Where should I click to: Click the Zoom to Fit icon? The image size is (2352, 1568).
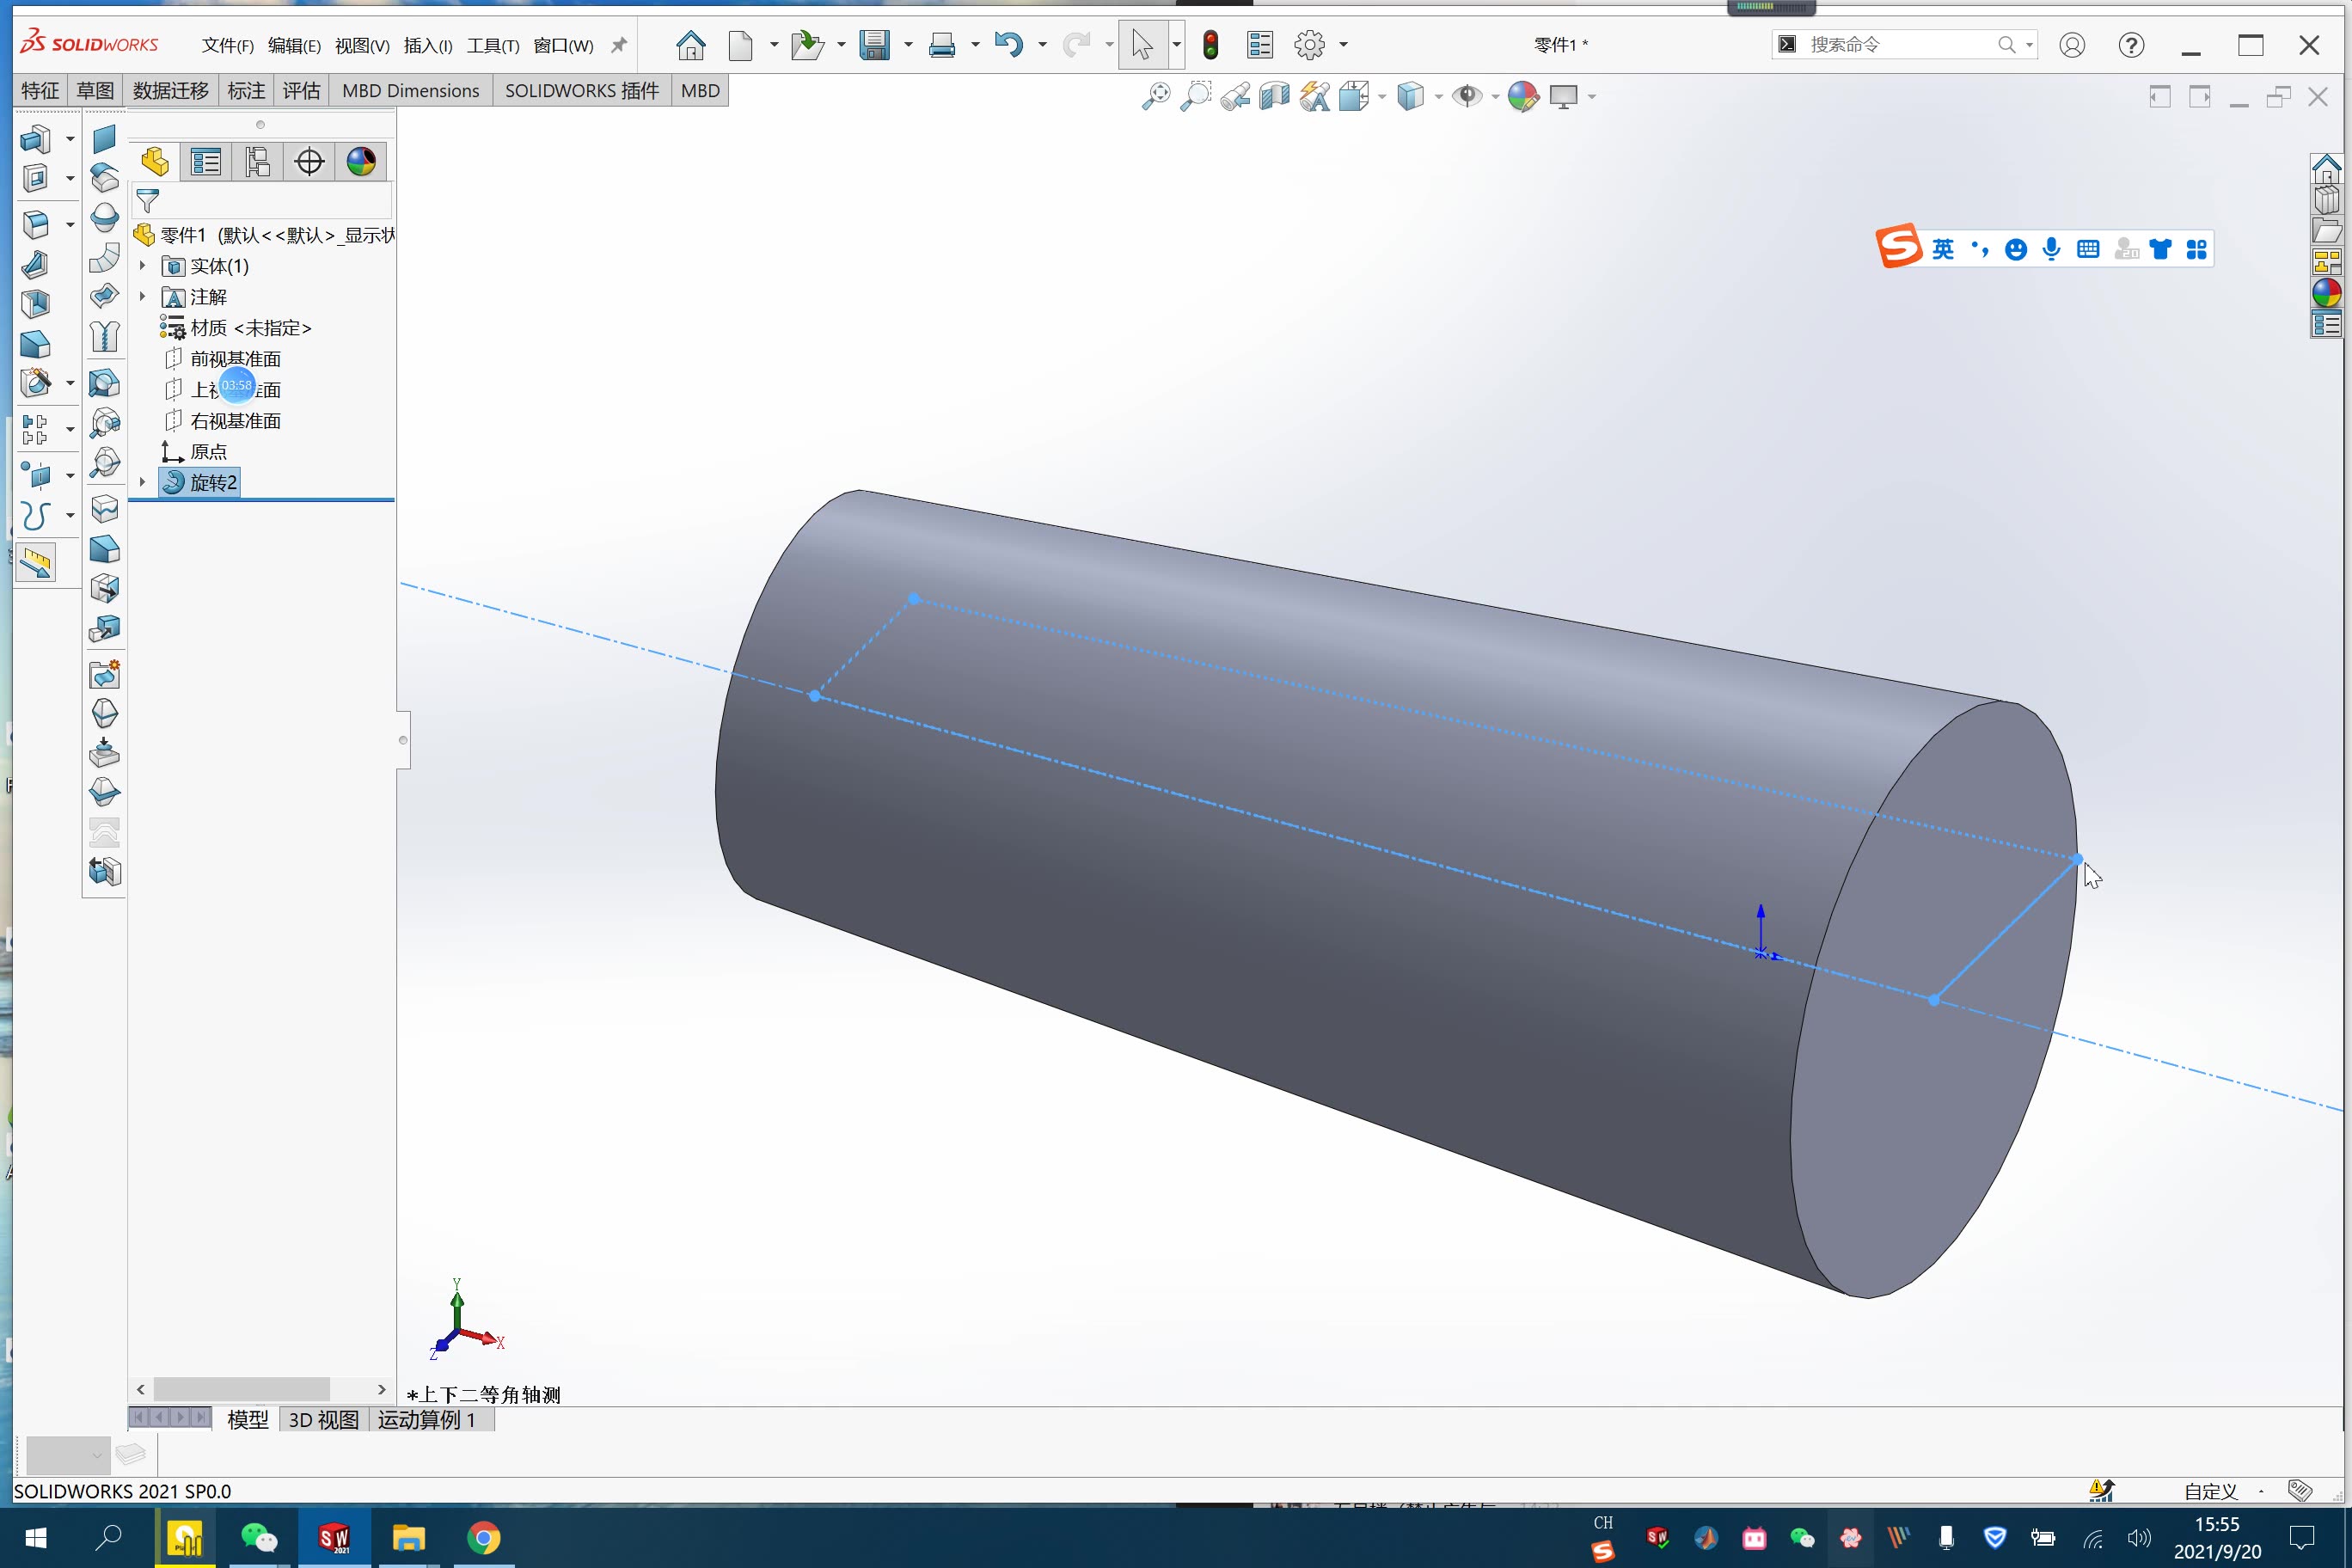[x=1156, y=96]
